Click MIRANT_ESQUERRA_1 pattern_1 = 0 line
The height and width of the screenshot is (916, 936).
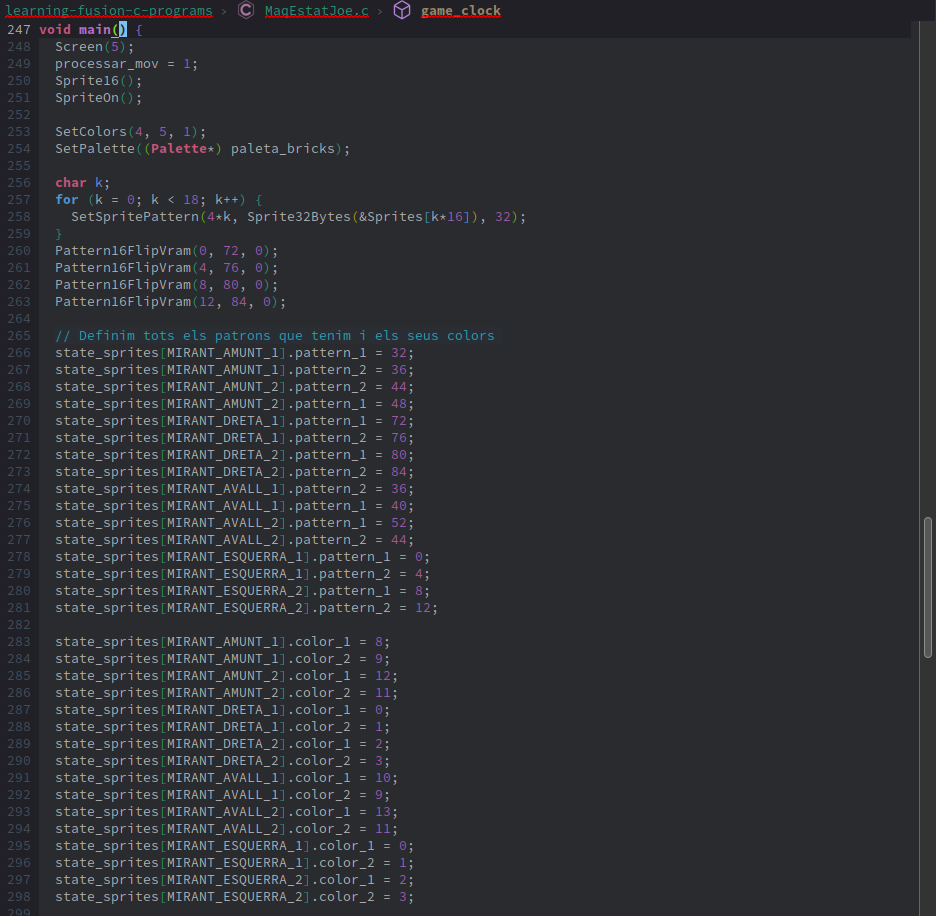(242, 557)
